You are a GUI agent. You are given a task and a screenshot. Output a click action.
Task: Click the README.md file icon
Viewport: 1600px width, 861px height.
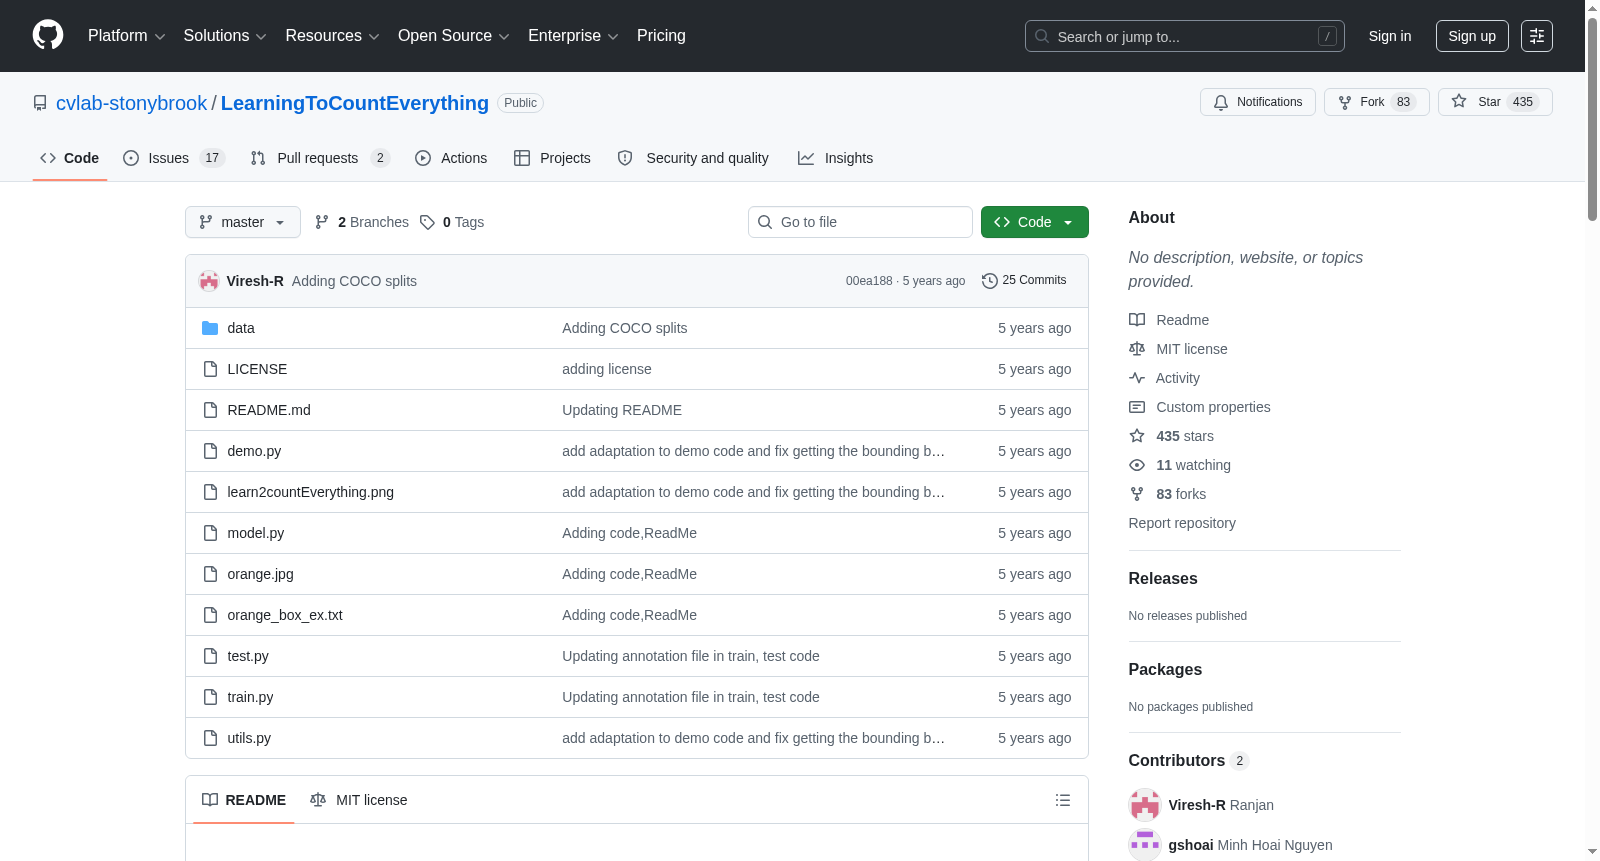(210, 410)
